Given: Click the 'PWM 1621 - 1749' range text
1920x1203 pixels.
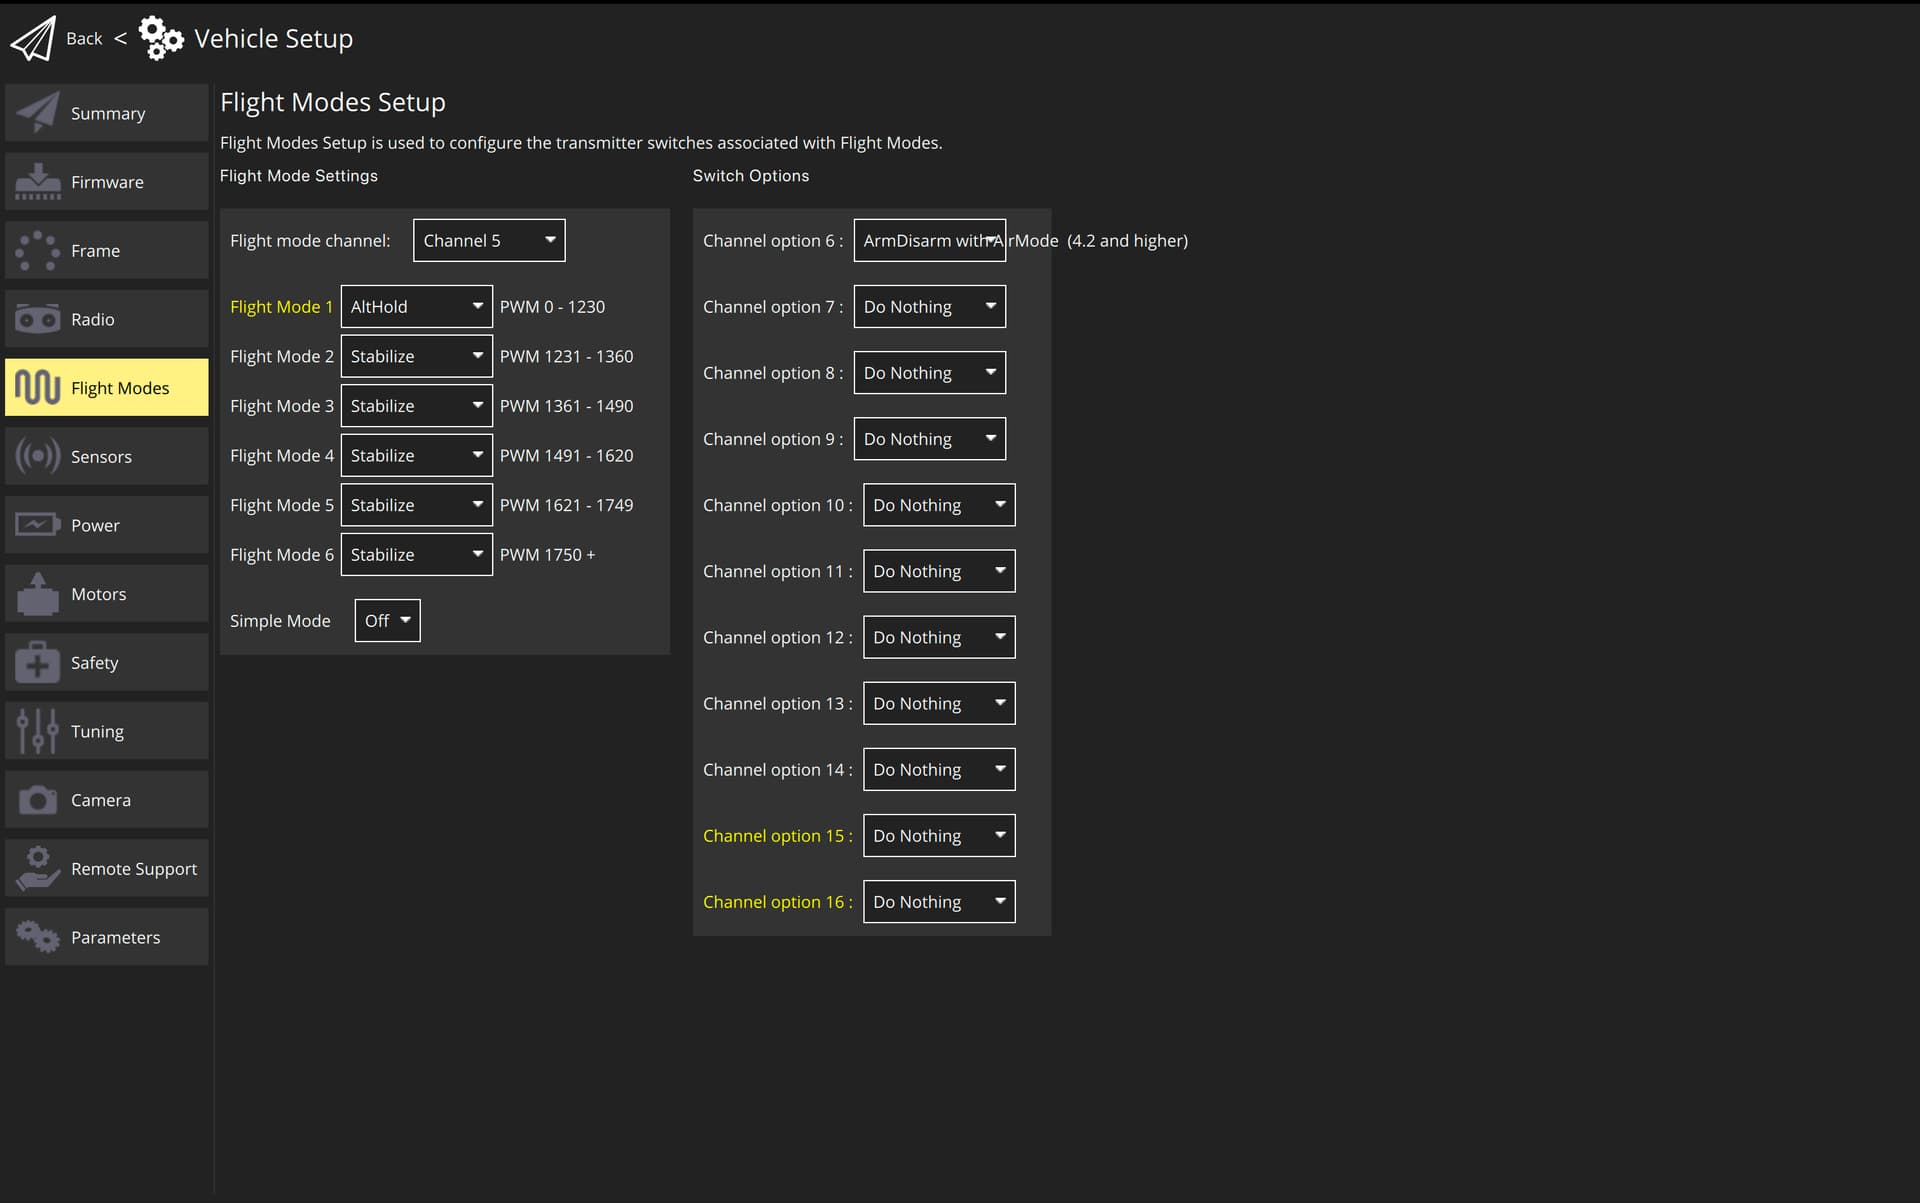Looking at the screenshot, I should tap(566, 505).
